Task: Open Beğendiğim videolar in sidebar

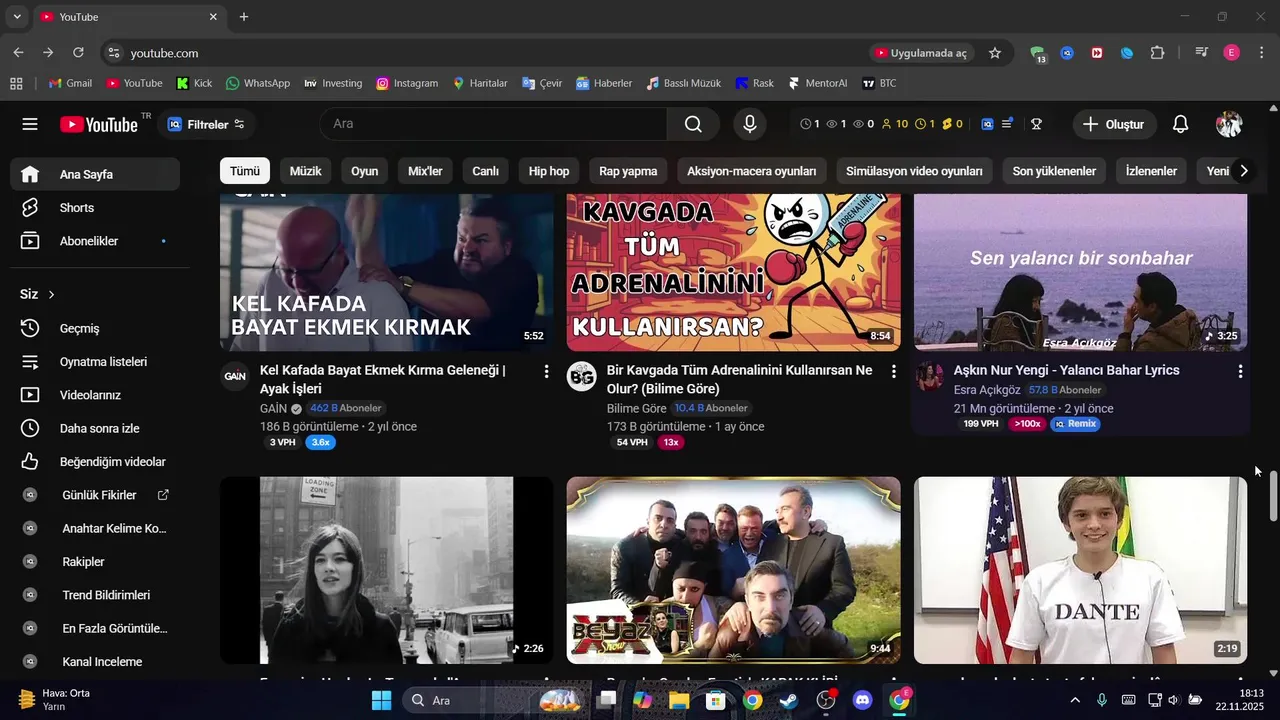Action: 95,462
